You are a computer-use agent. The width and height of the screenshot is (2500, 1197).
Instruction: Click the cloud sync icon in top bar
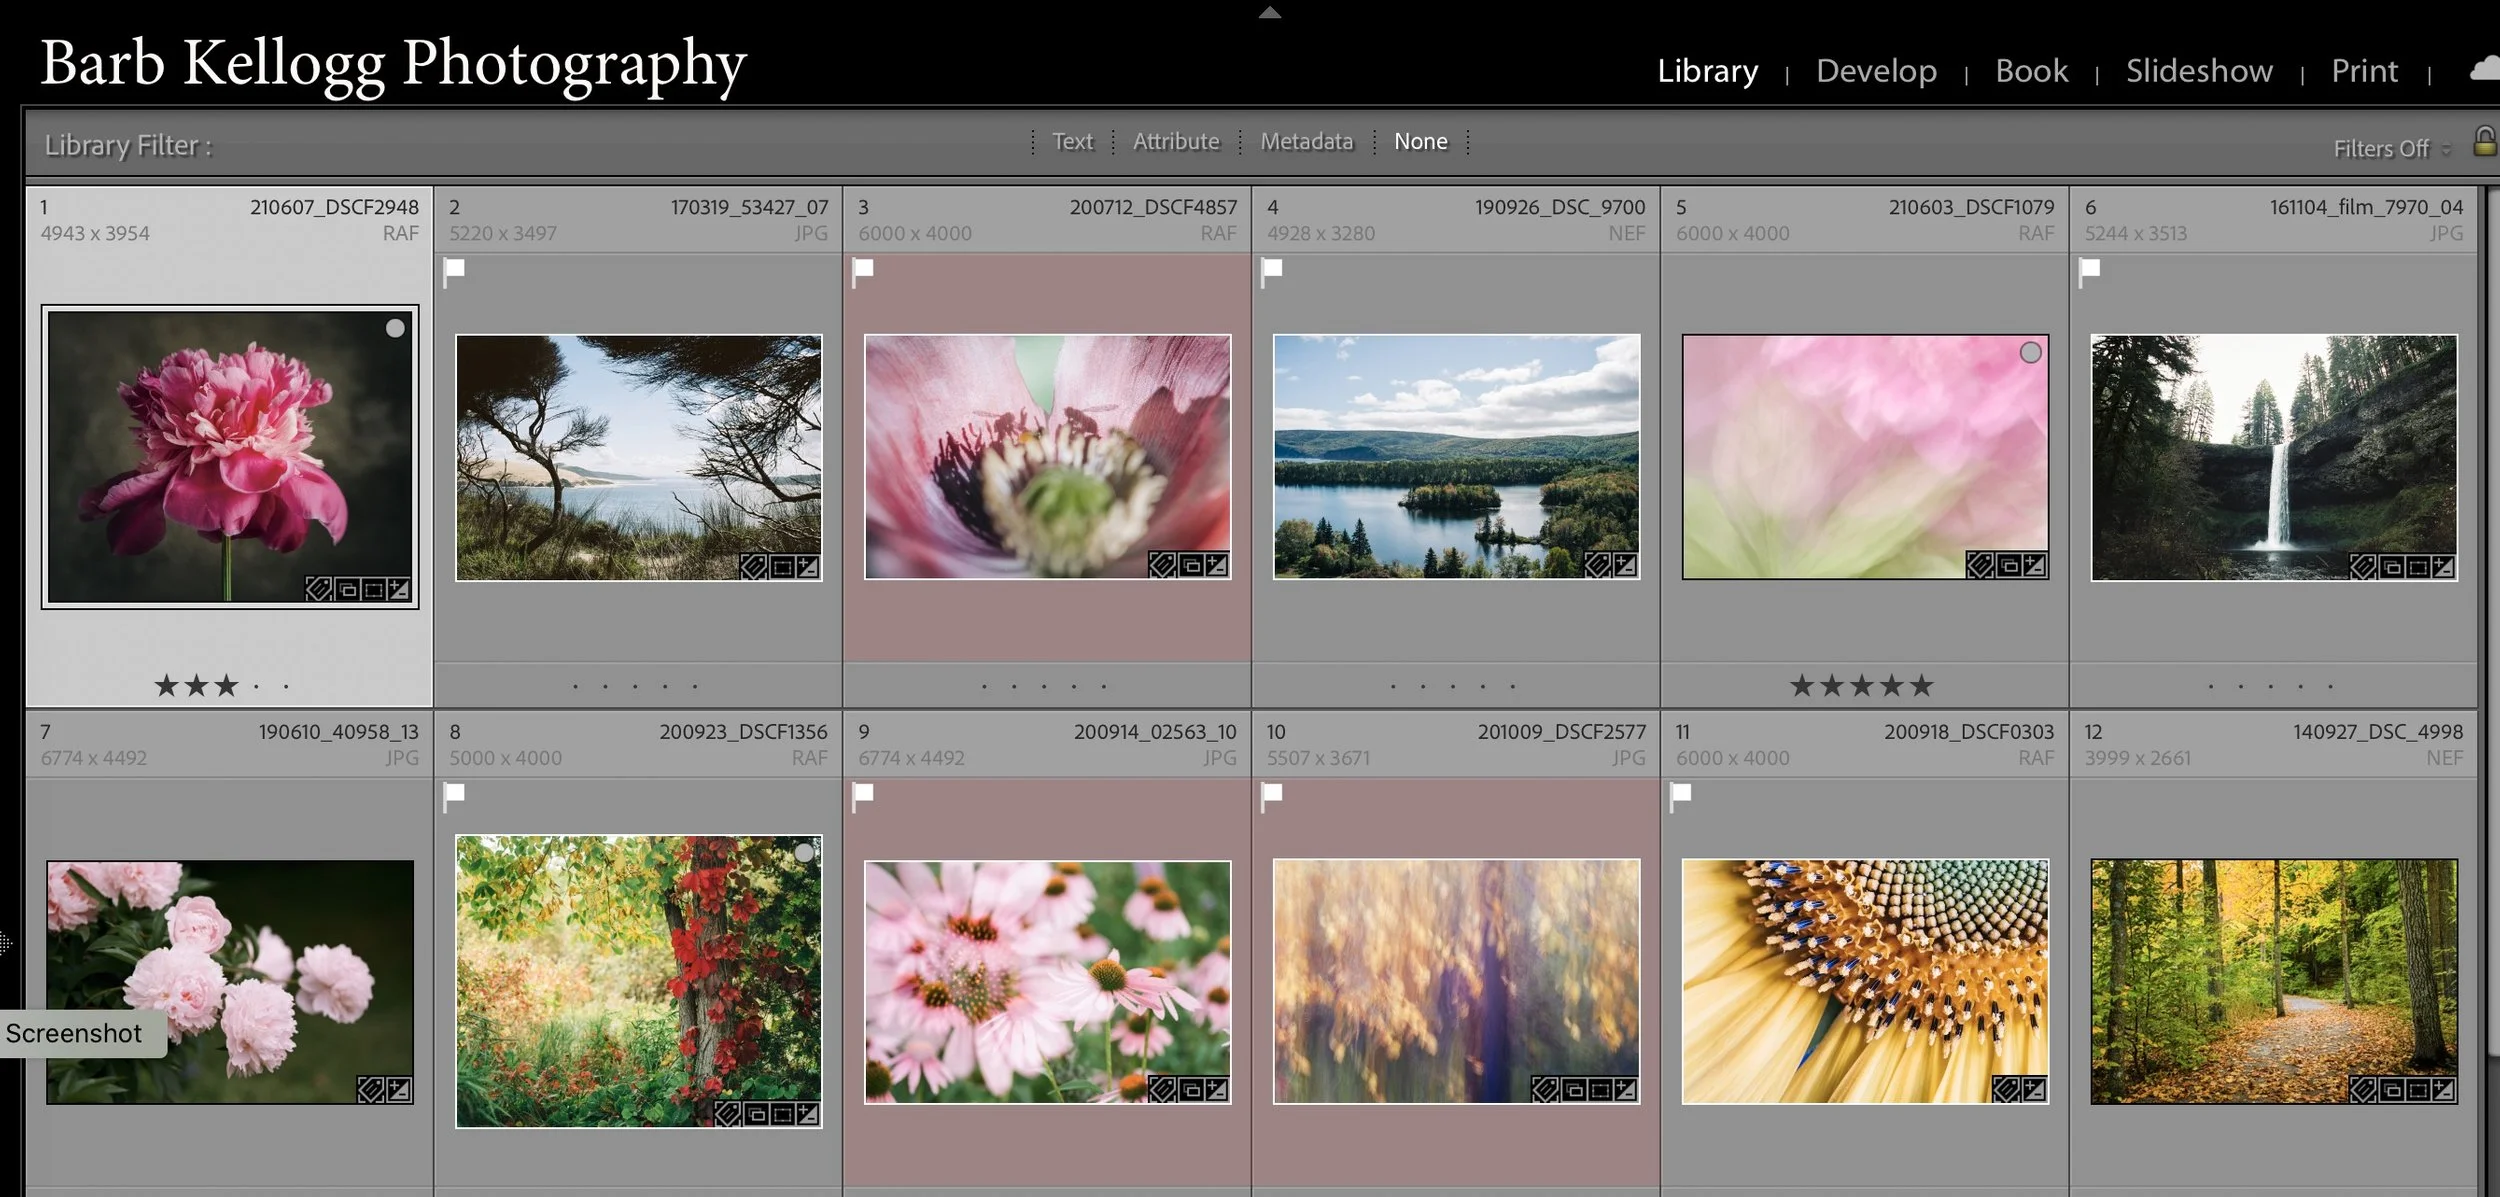pos(2485,69)
